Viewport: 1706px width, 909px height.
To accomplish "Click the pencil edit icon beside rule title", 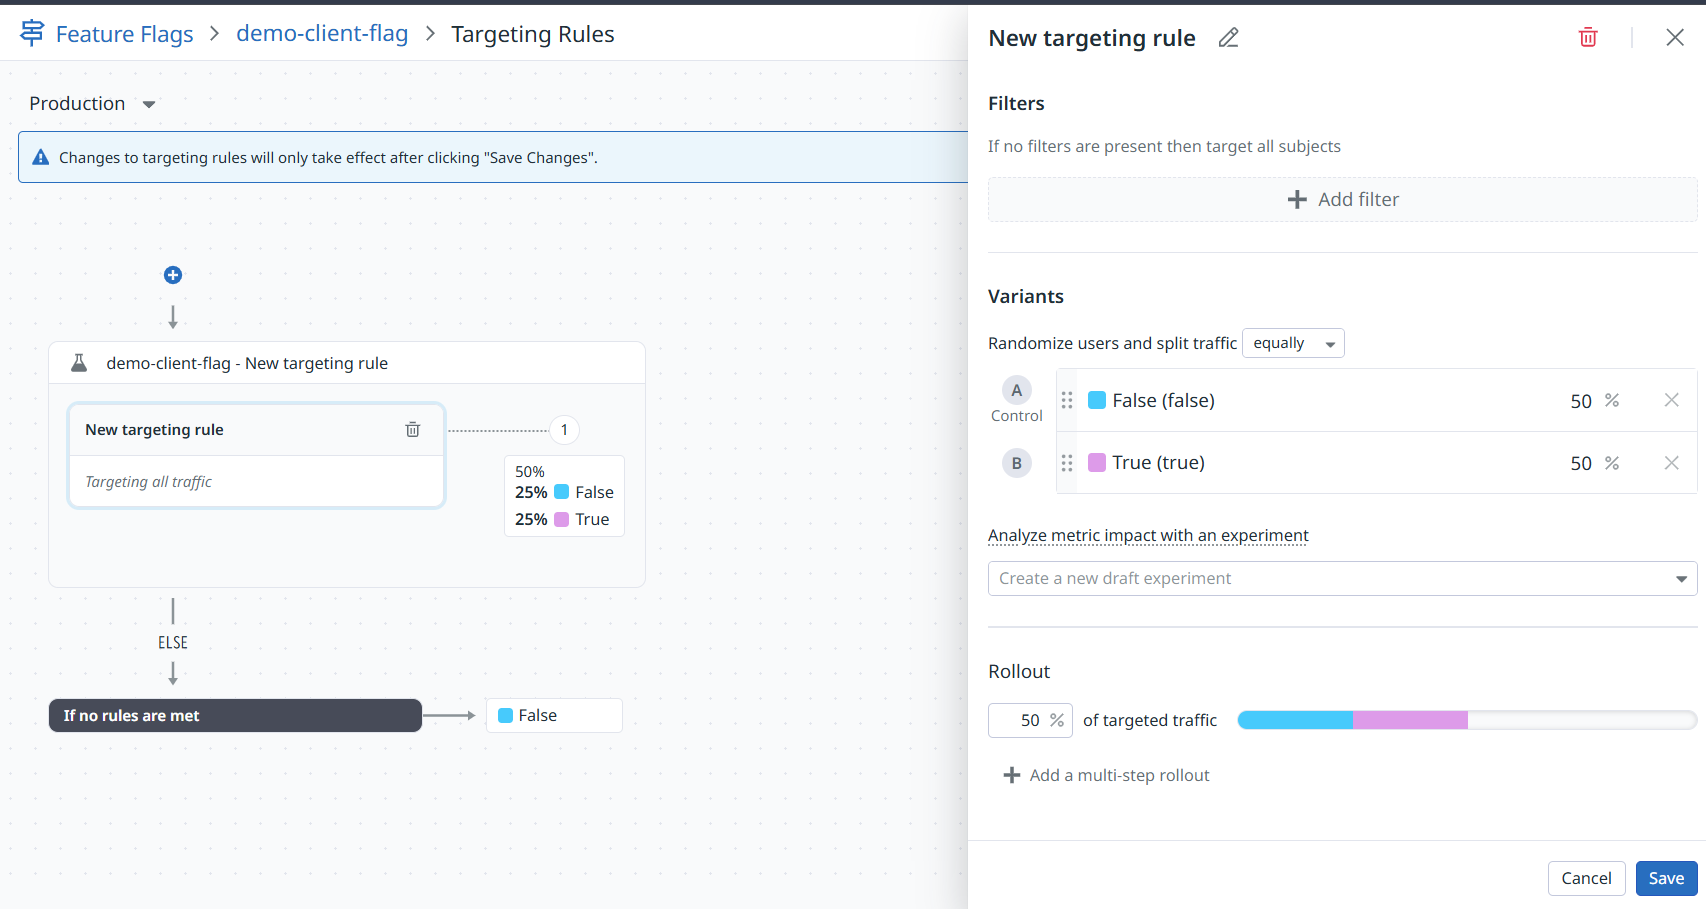I will pos(1228,38).
